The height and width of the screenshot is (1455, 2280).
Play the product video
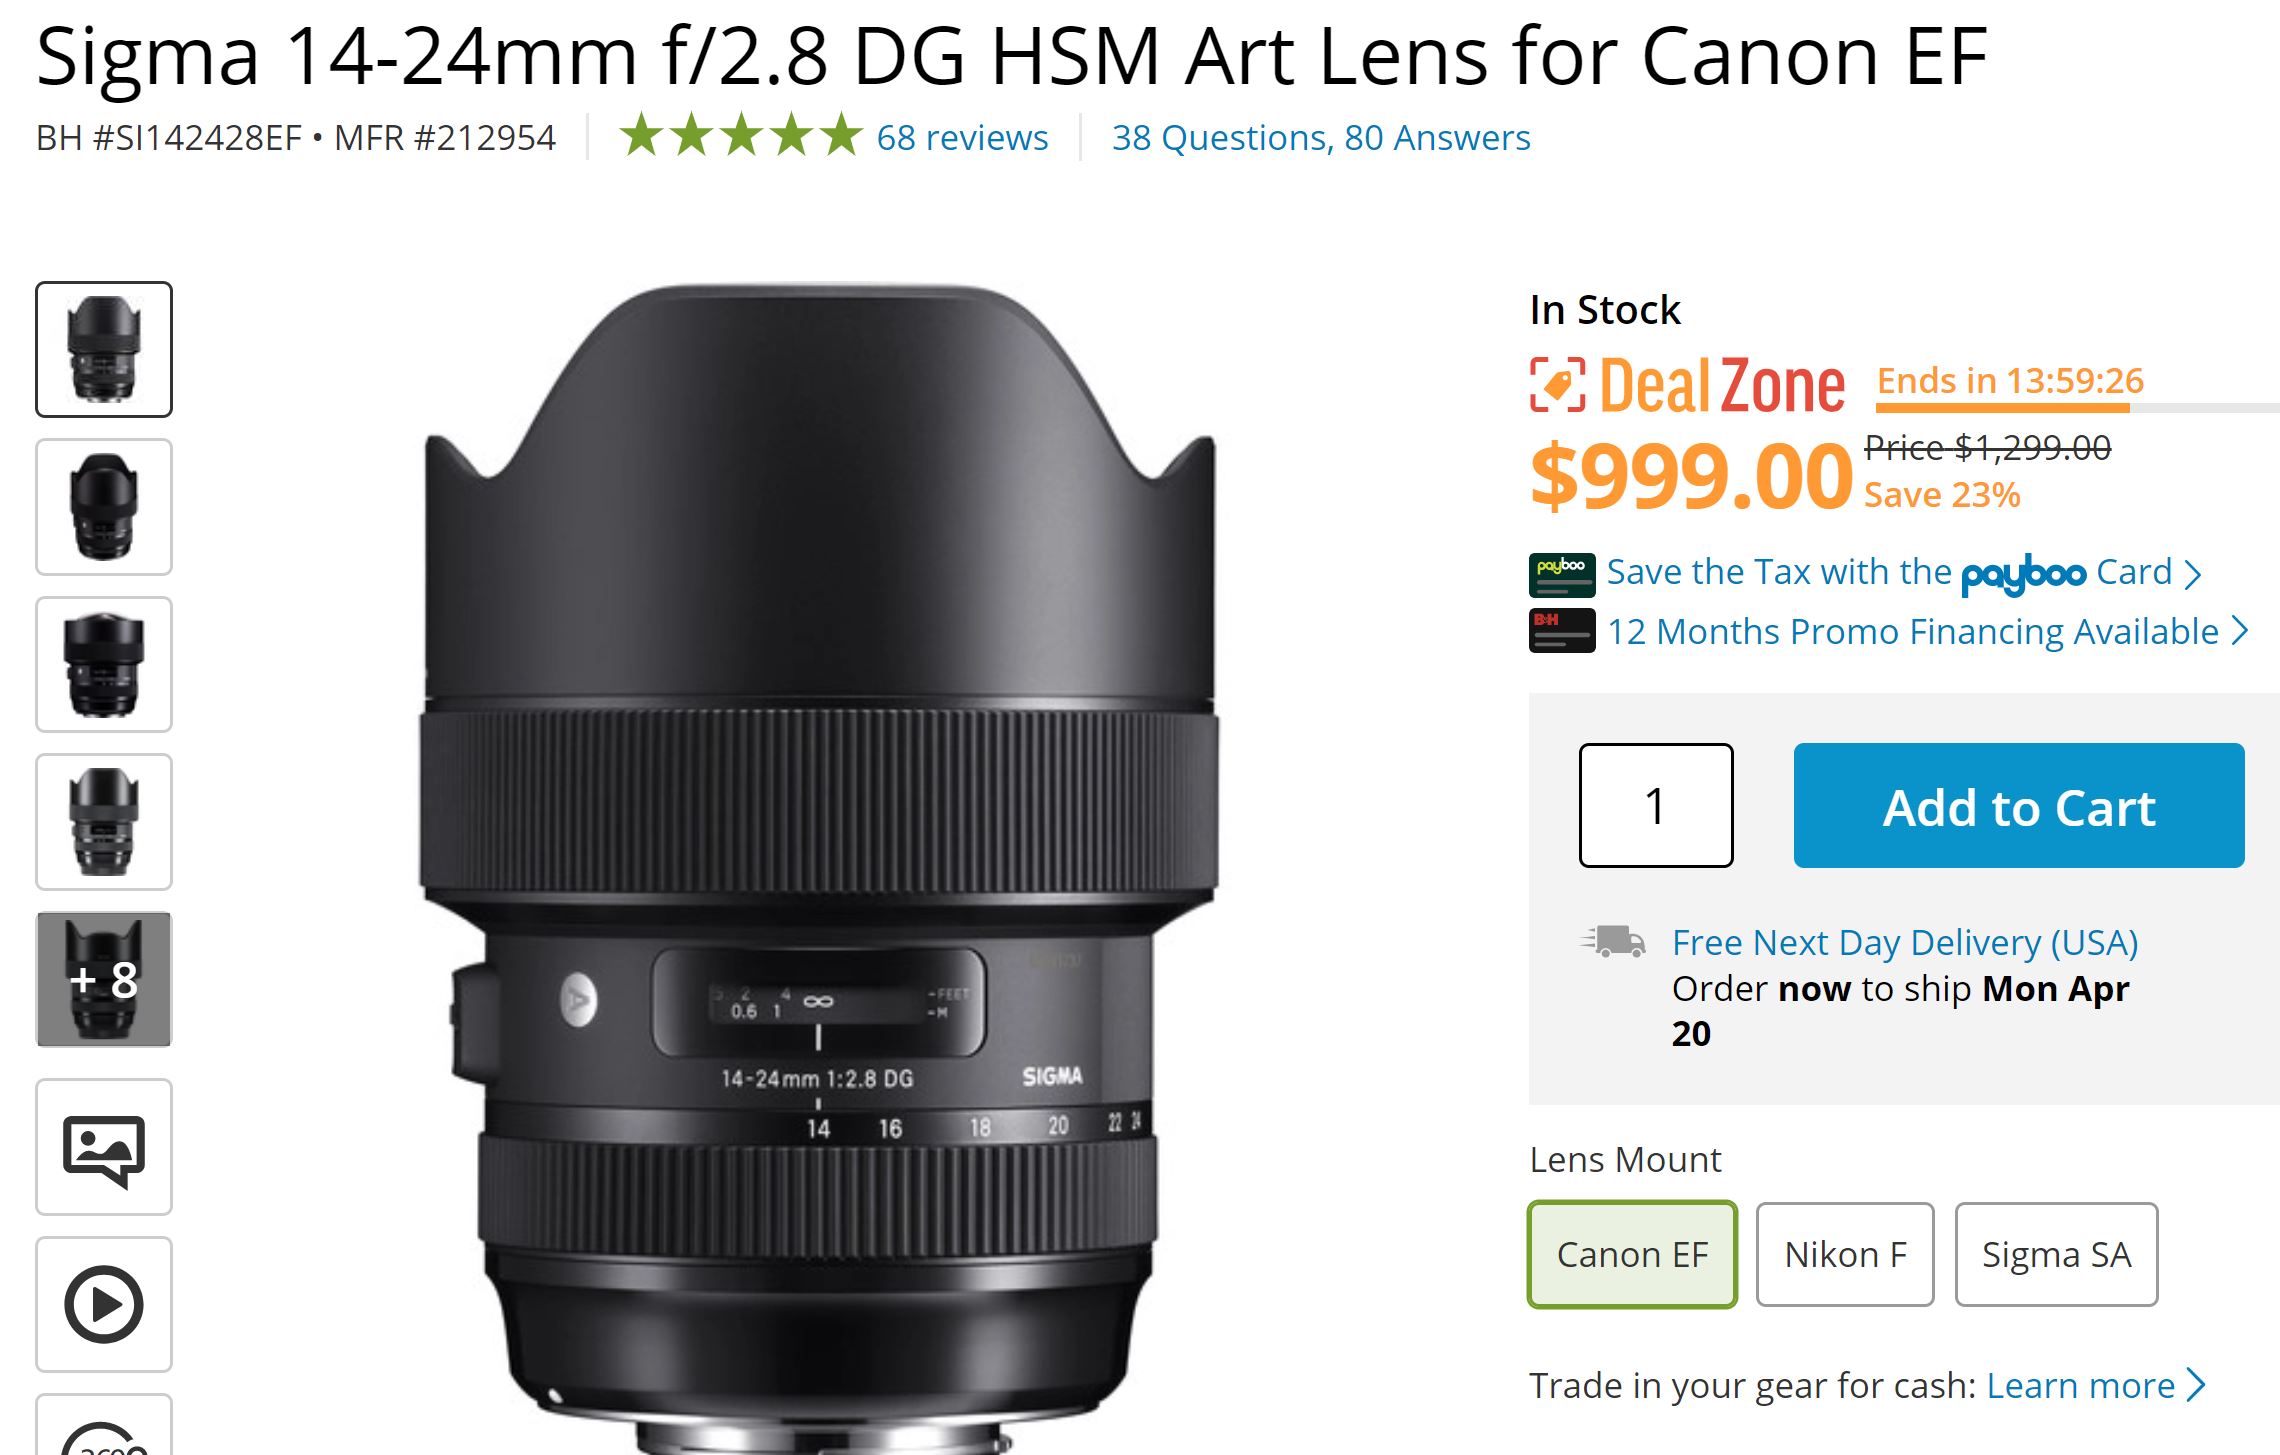coord(104,1304)
